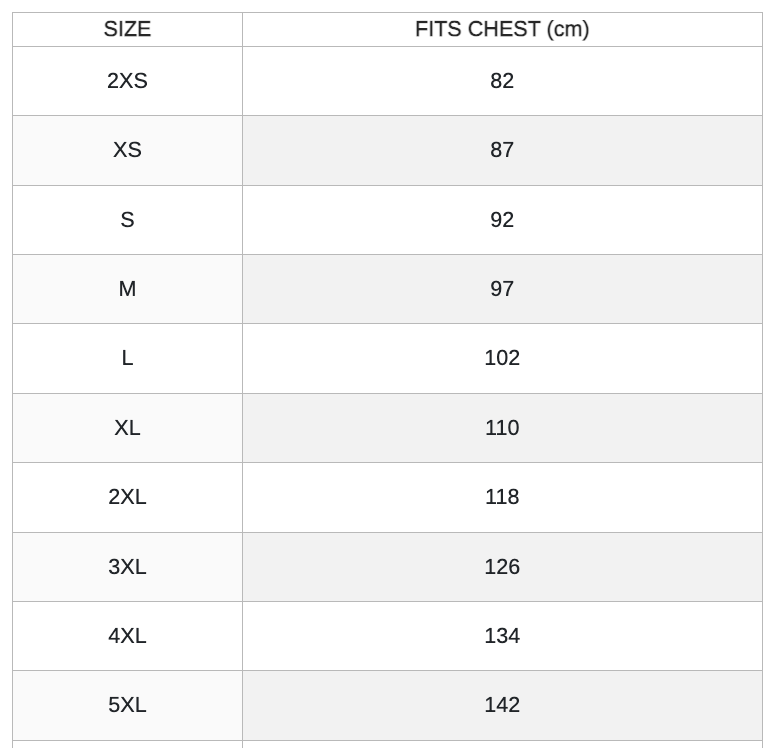Viewport: 782px width, 748px height.
Task: Select the L size cell
Action: (x=127, y=358)
